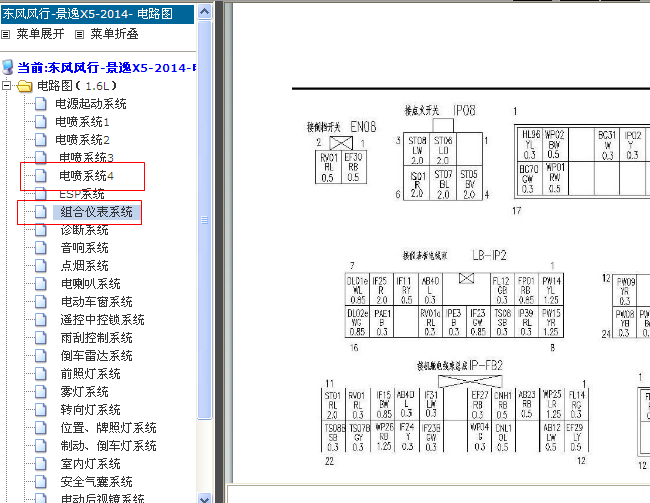The width and height of the screenshot is (650, 503).
Task: Open the 制动、倒车灯系统 diagram
Action: pos(109,446)
